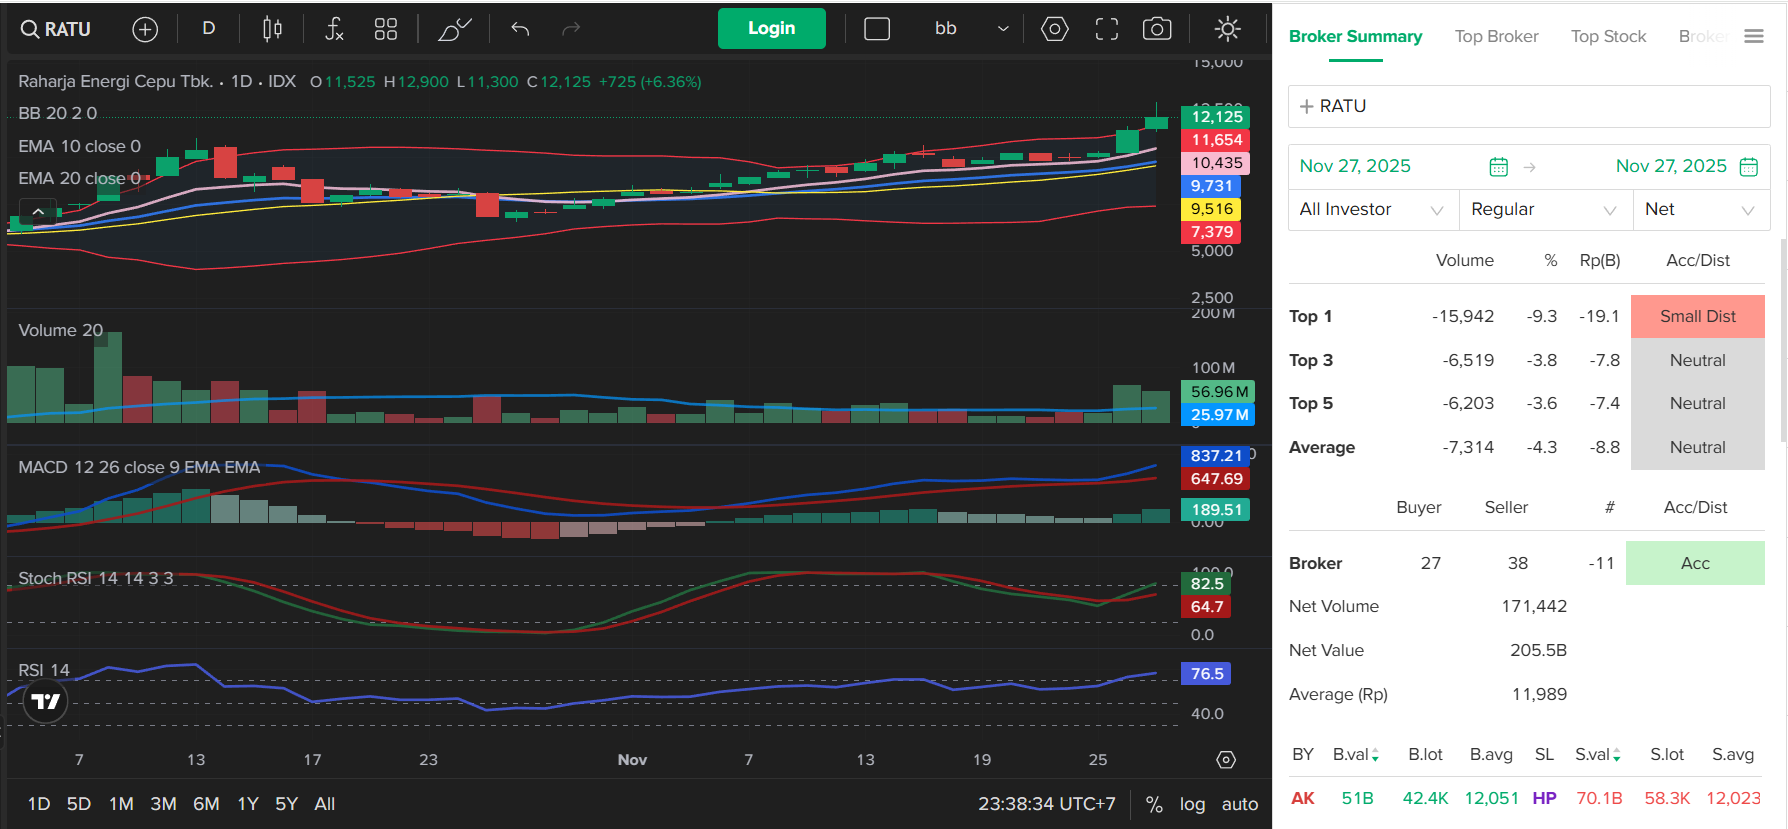Add a comparison symbol with plus icon
Image resolution: width=1788 pixels, height=829 pixels.
click(145, 29)
